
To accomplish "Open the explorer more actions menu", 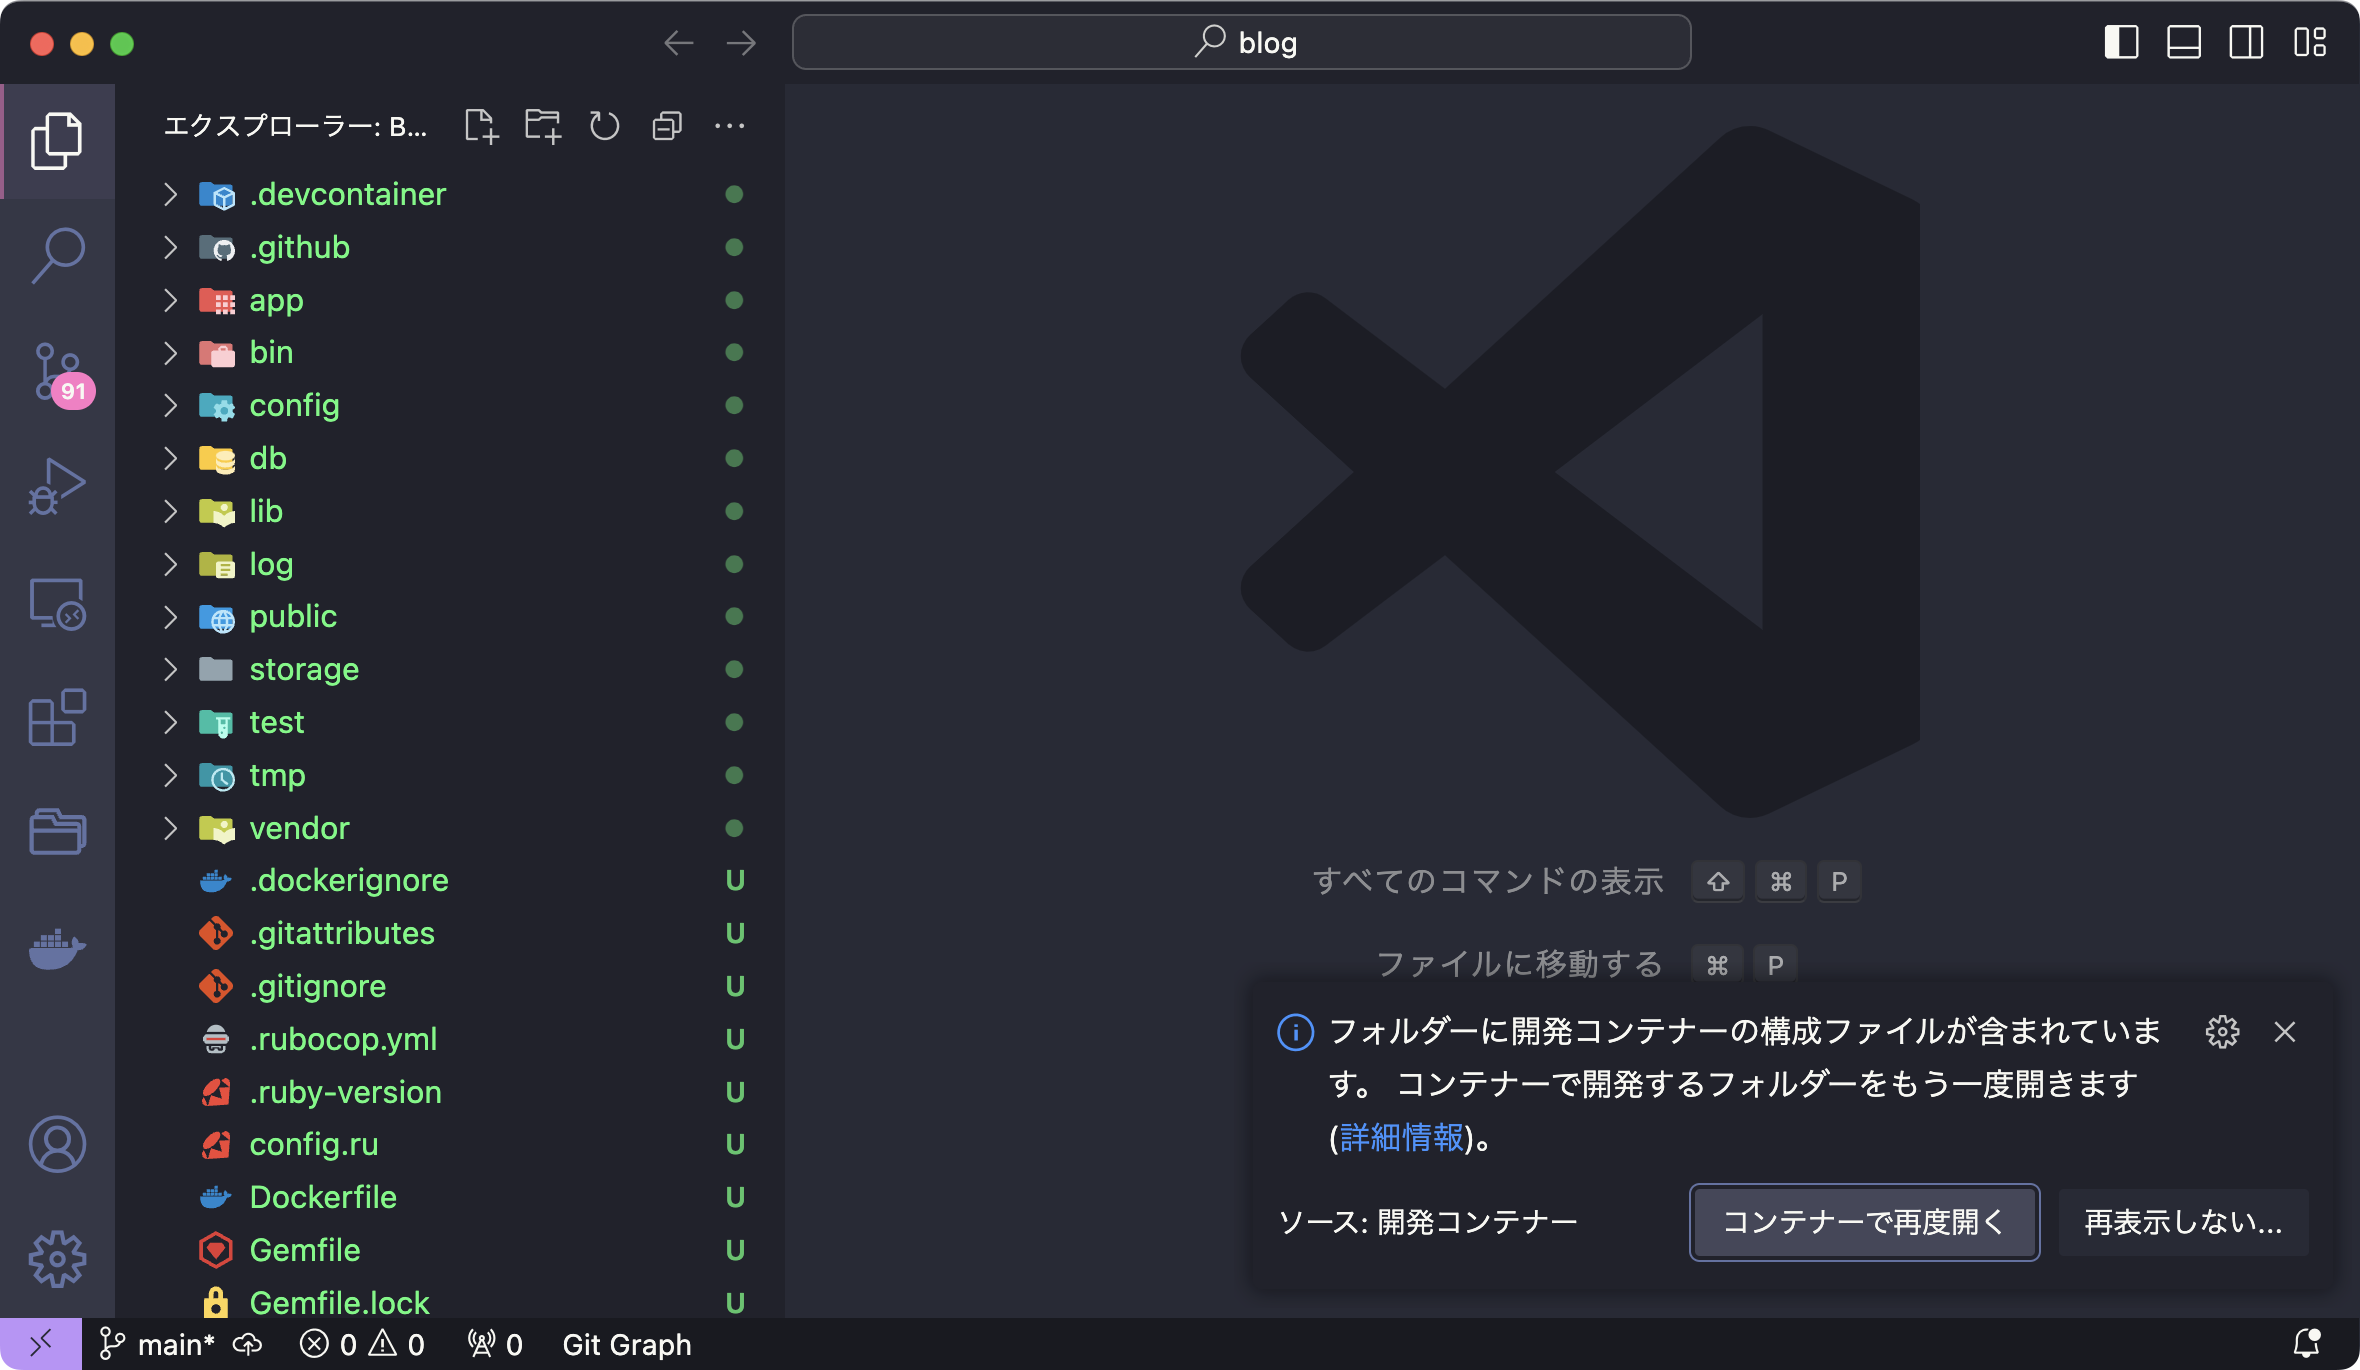I will 729,126.
